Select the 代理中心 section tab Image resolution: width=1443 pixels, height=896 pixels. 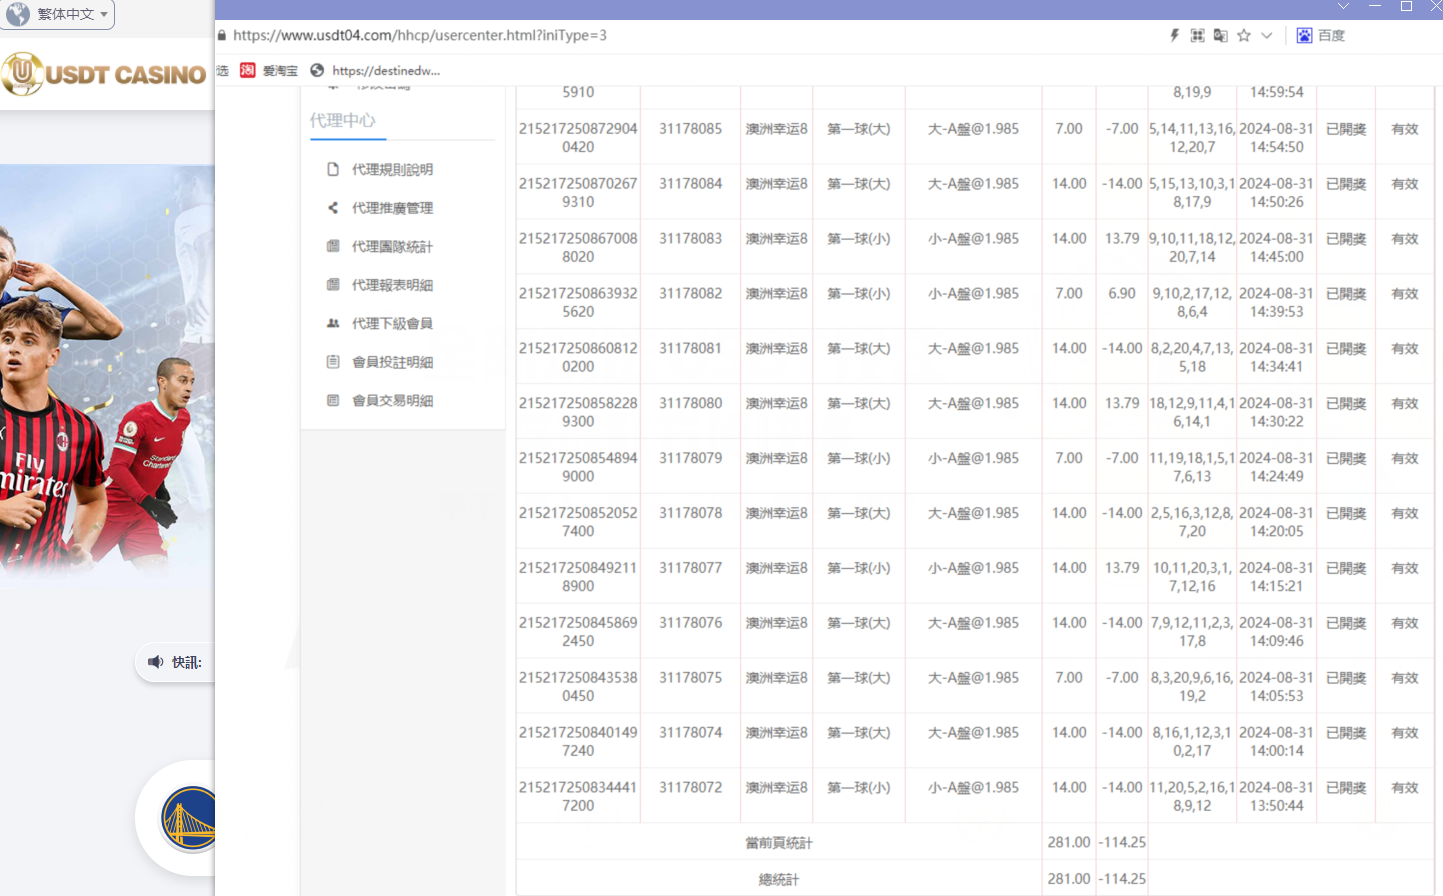tap(343, 120)
